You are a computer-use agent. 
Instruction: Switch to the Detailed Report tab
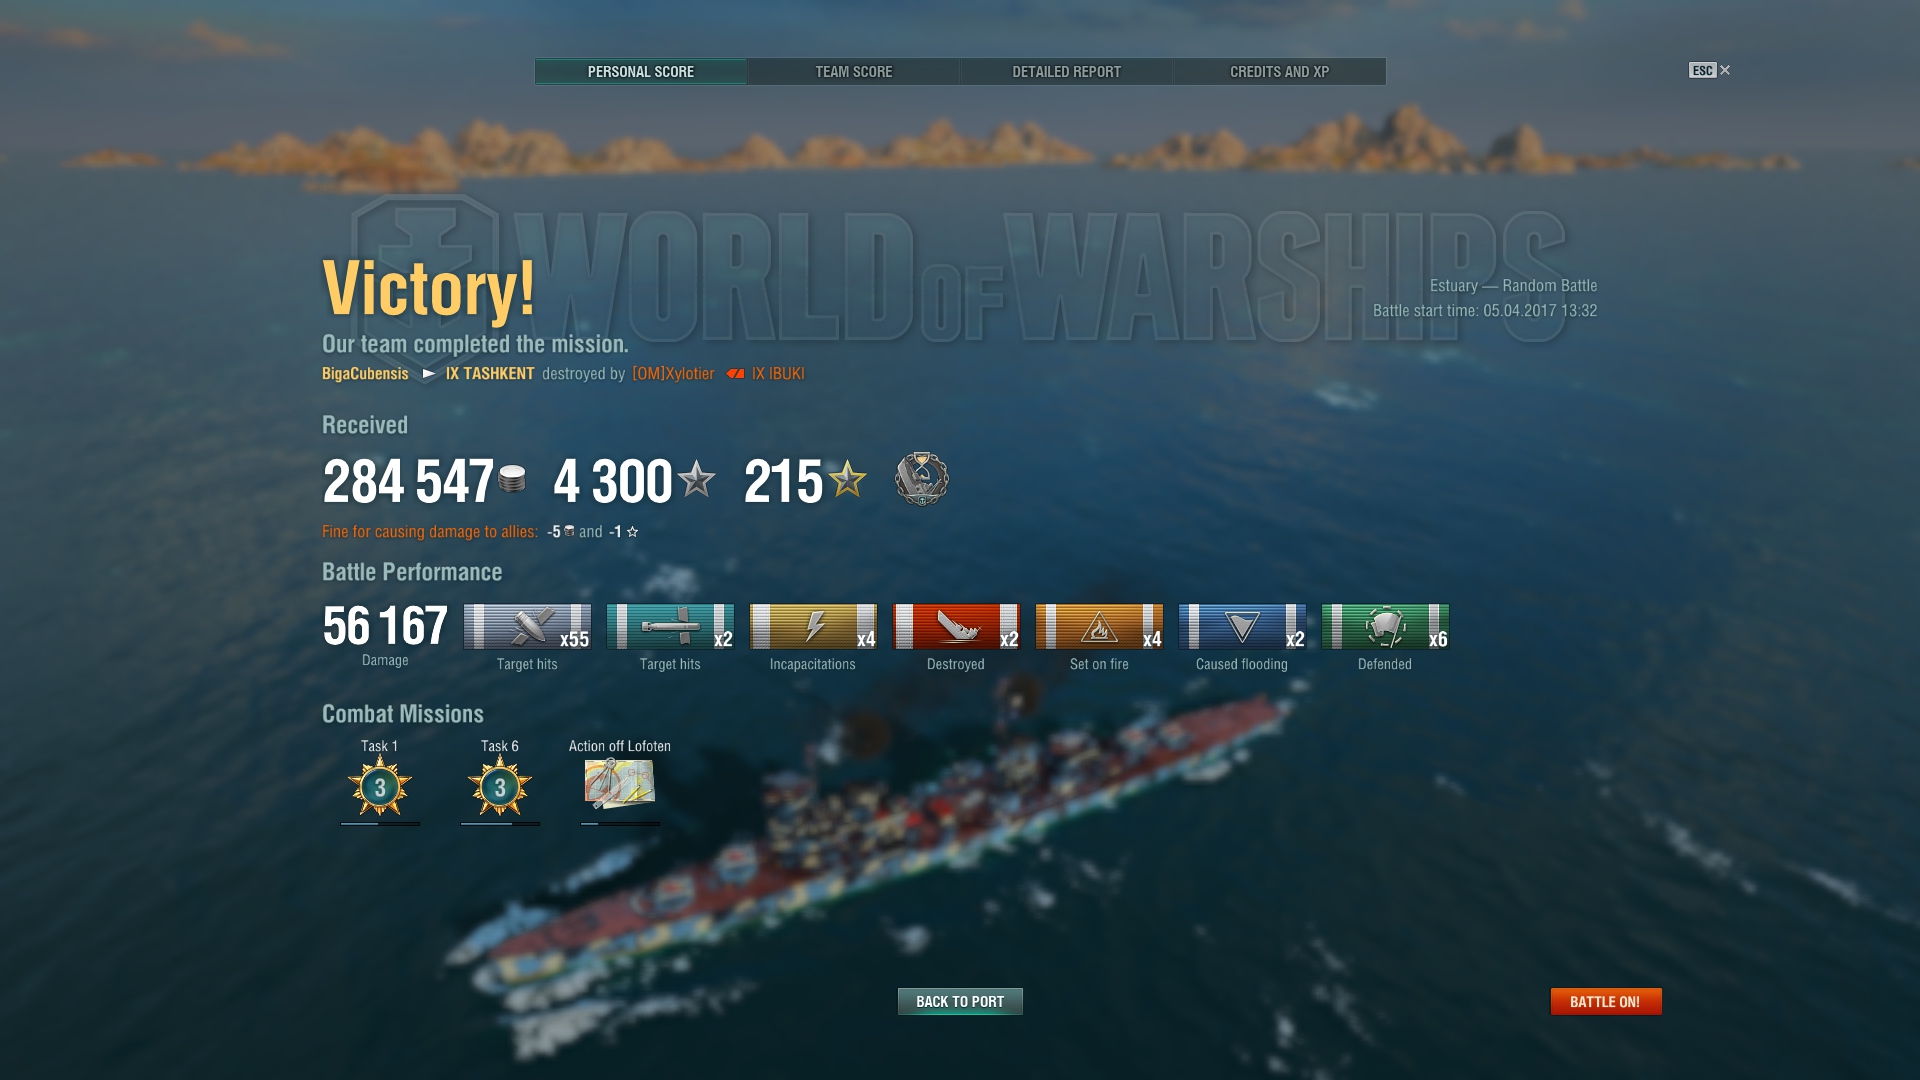(1066, 72)
